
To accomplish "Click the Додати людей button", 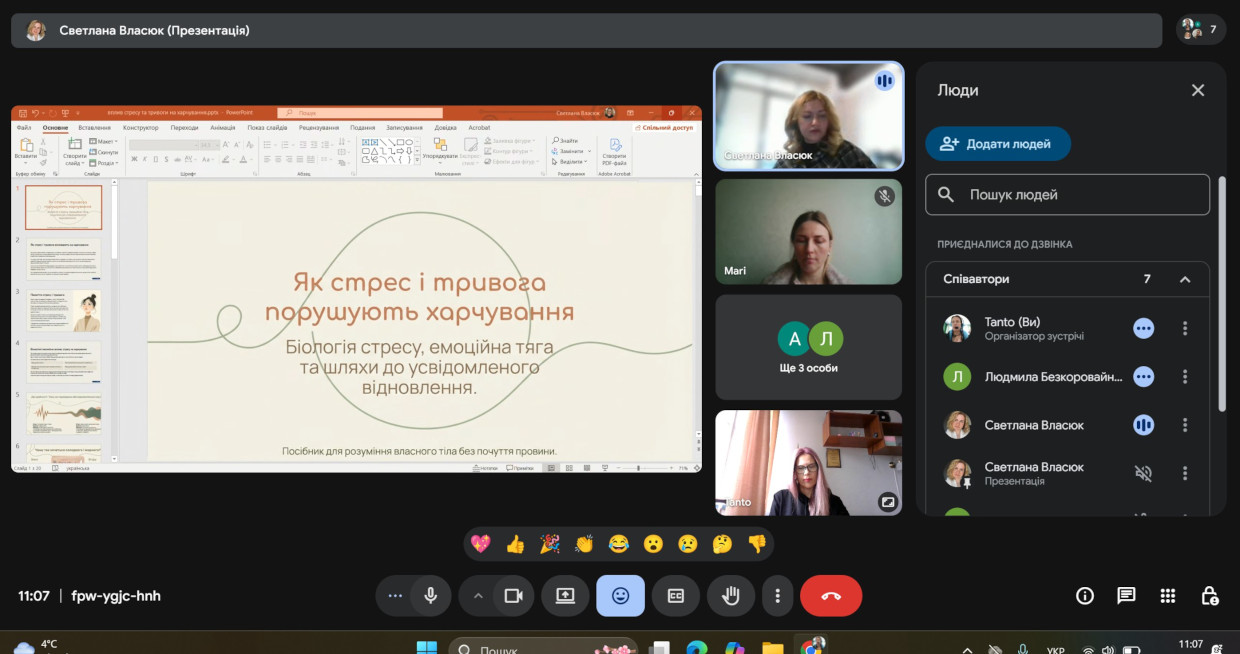I will coord(998,144).
